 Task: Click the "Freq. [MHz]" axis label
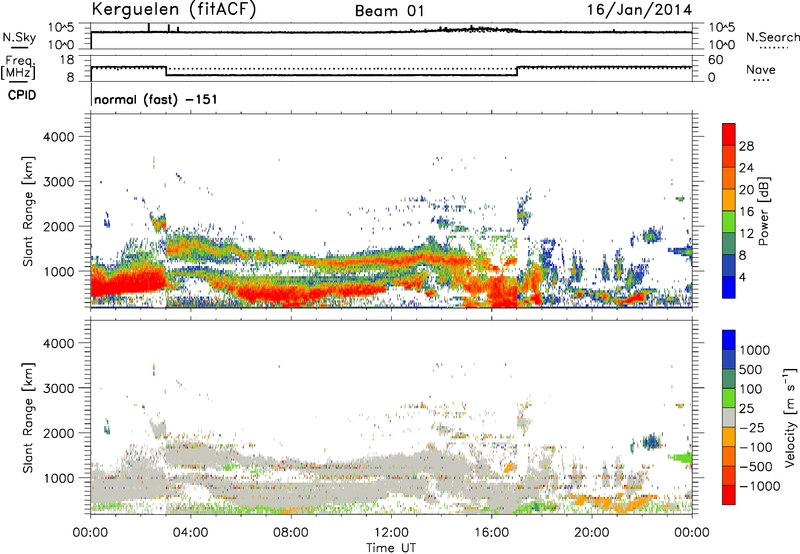tap(18, 68)
